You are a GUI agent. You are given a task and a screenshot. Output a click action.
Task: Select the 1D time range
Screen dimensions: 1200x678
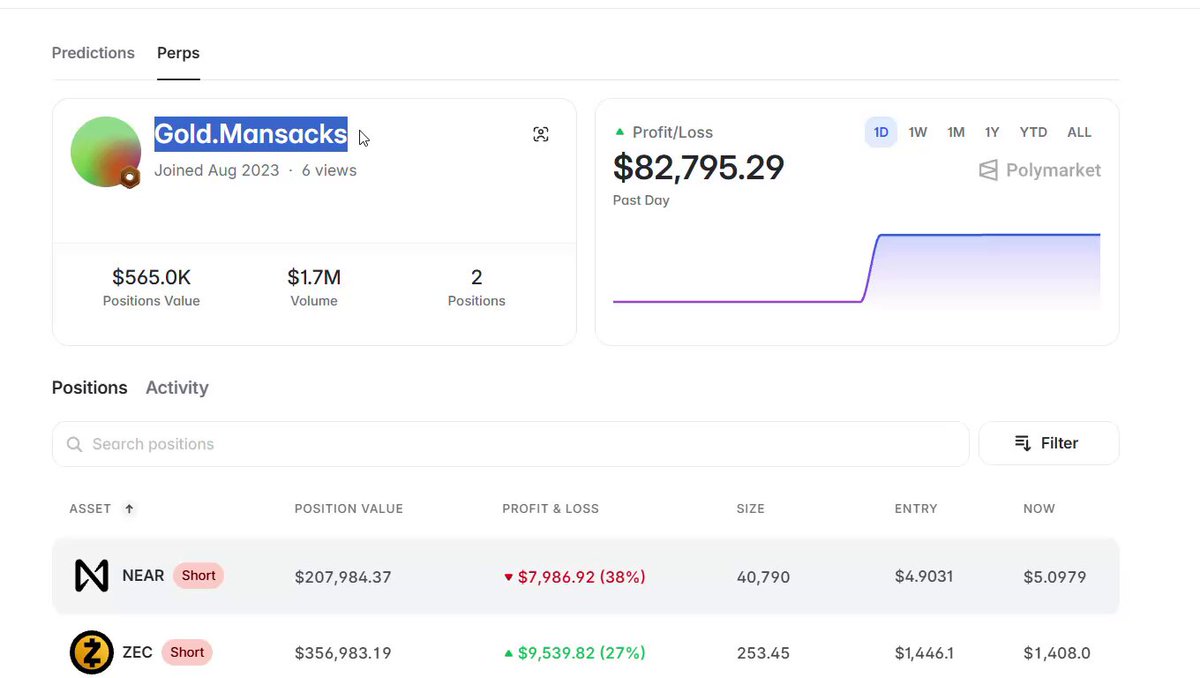tap(881, 132)
